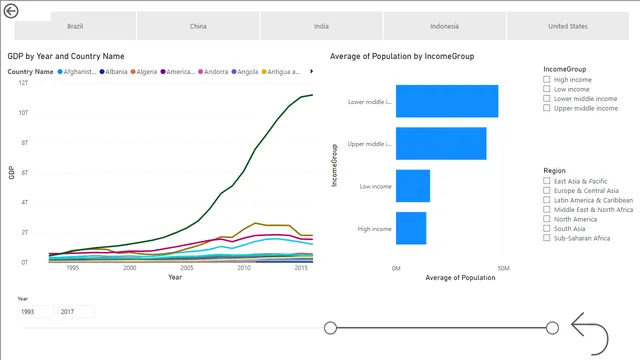Check Middle East & North Africa region
The width and height of the screenshot is (640, 360).
547,209
